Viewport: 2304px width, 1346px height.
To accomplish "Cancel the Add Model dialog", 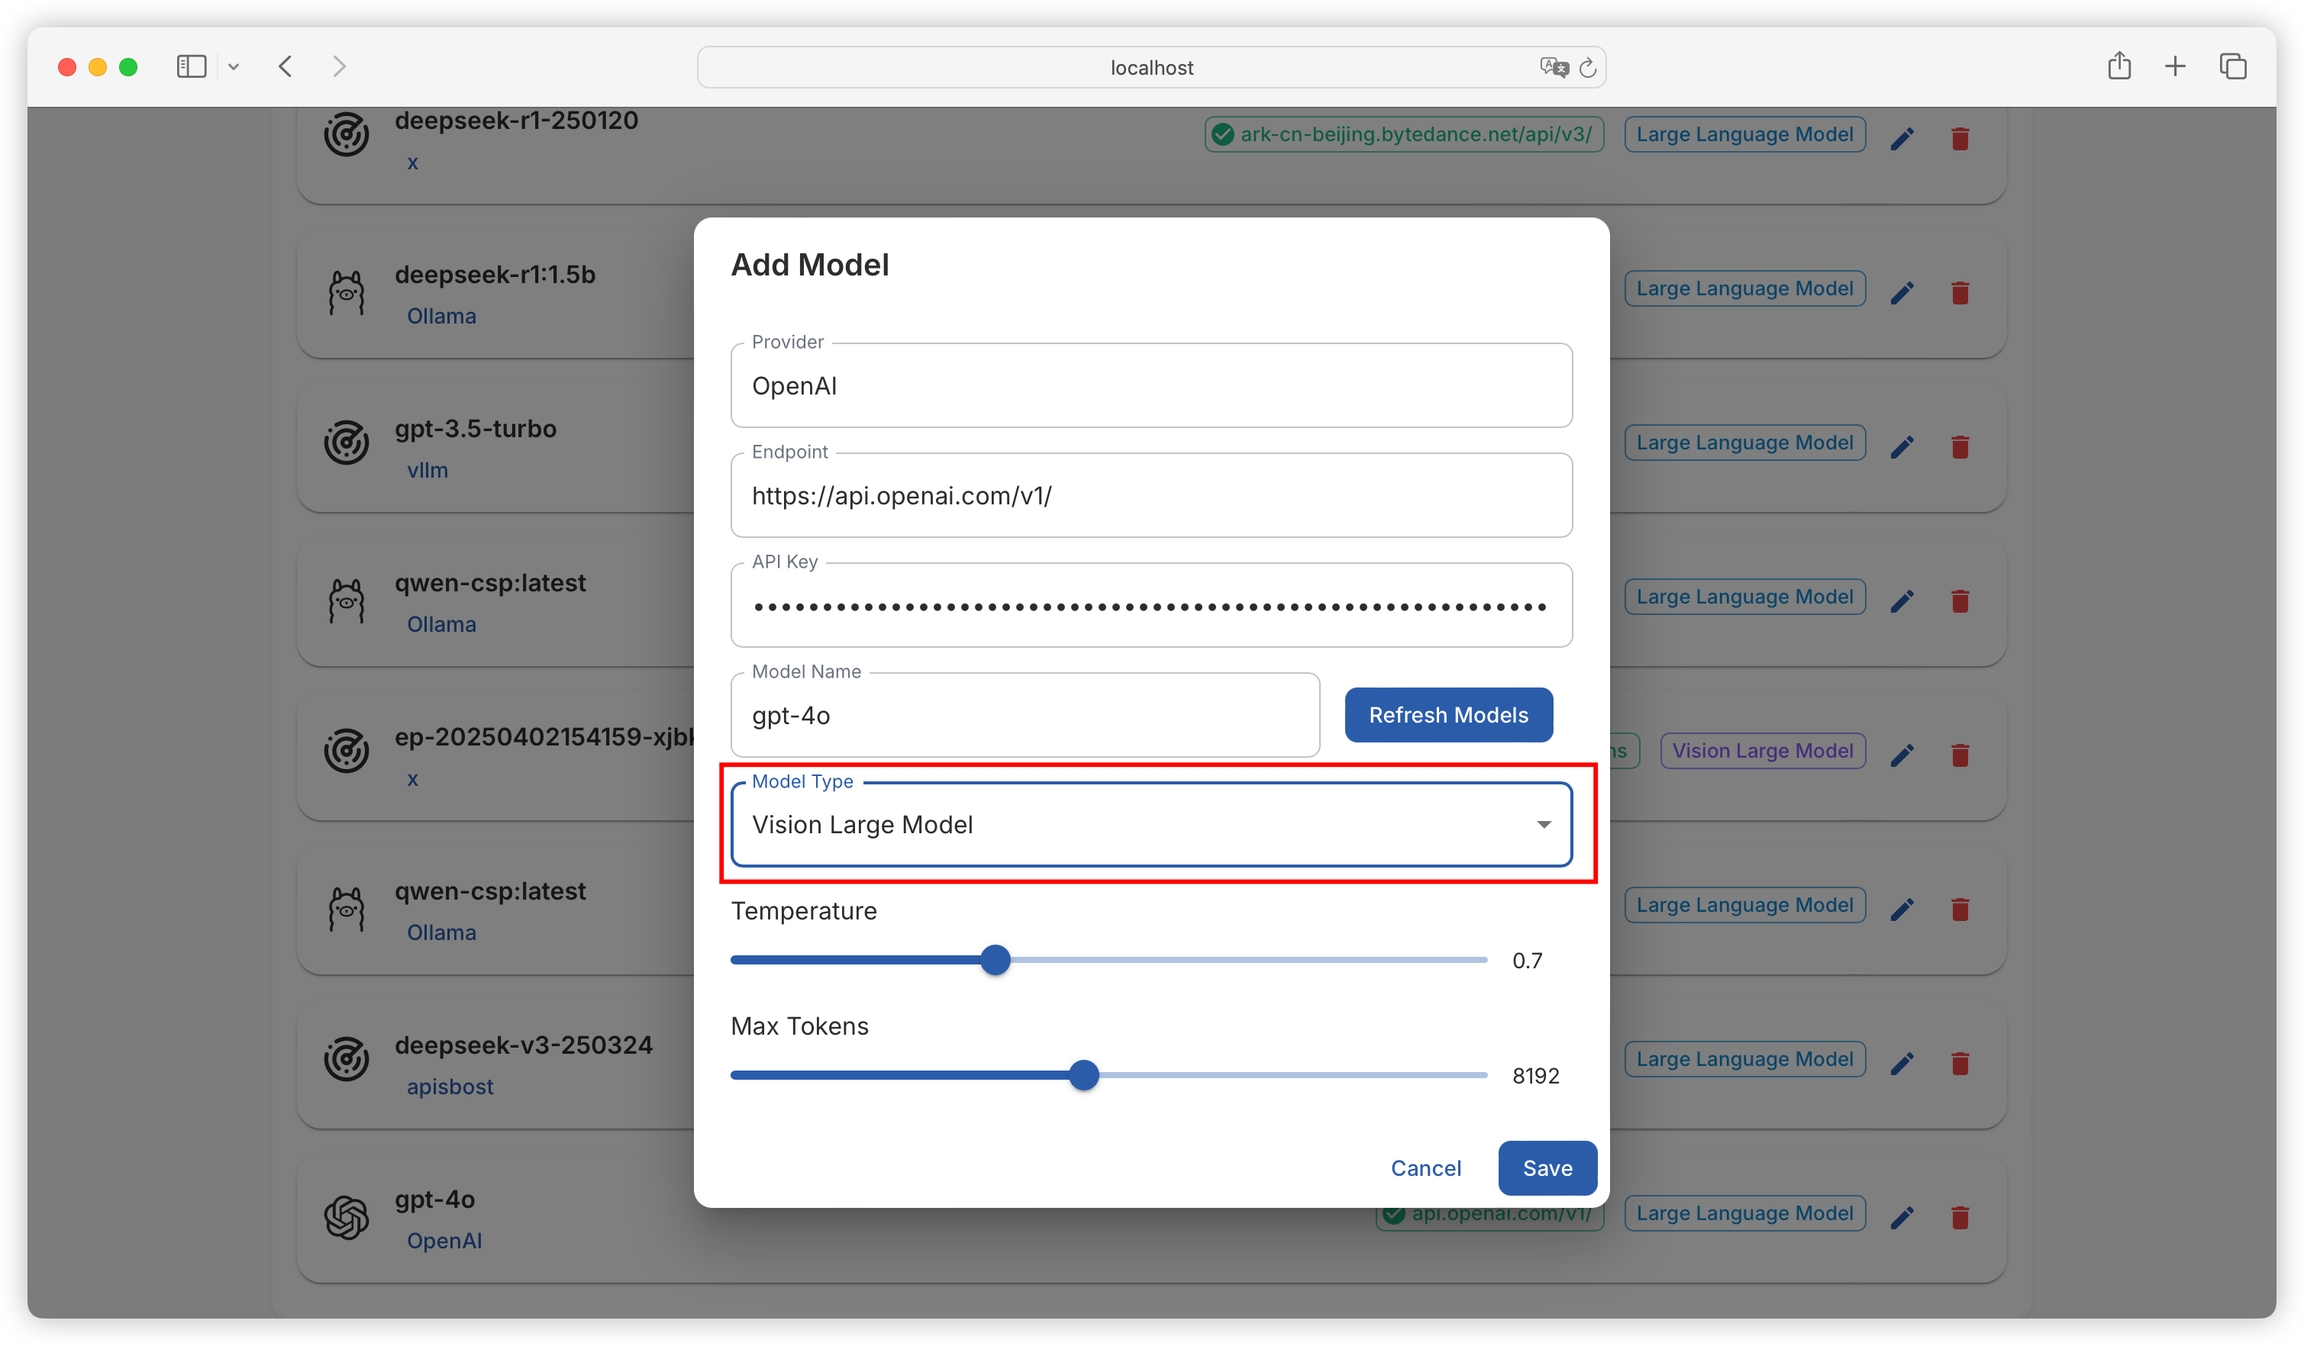I will [x=1425, y=1167].
